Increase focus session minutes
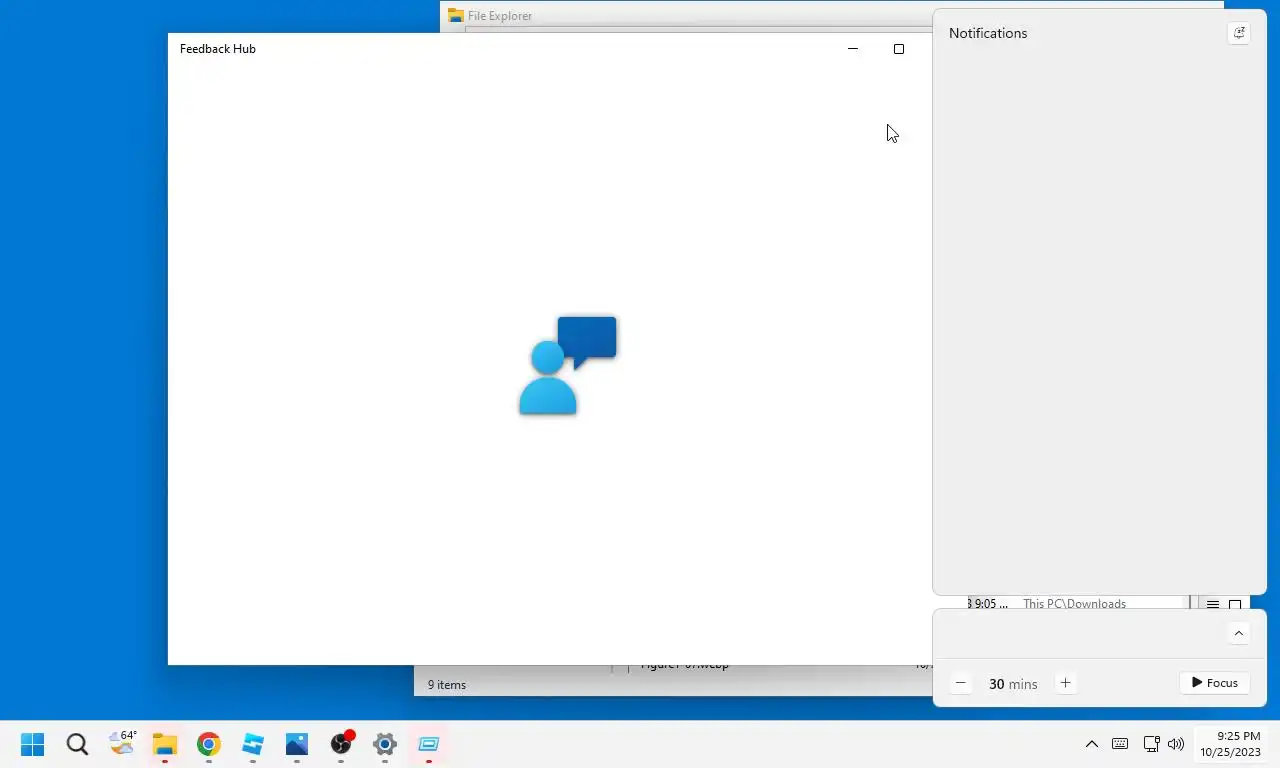Viewport: 1280px width, 768px height. click(1065, 683)
